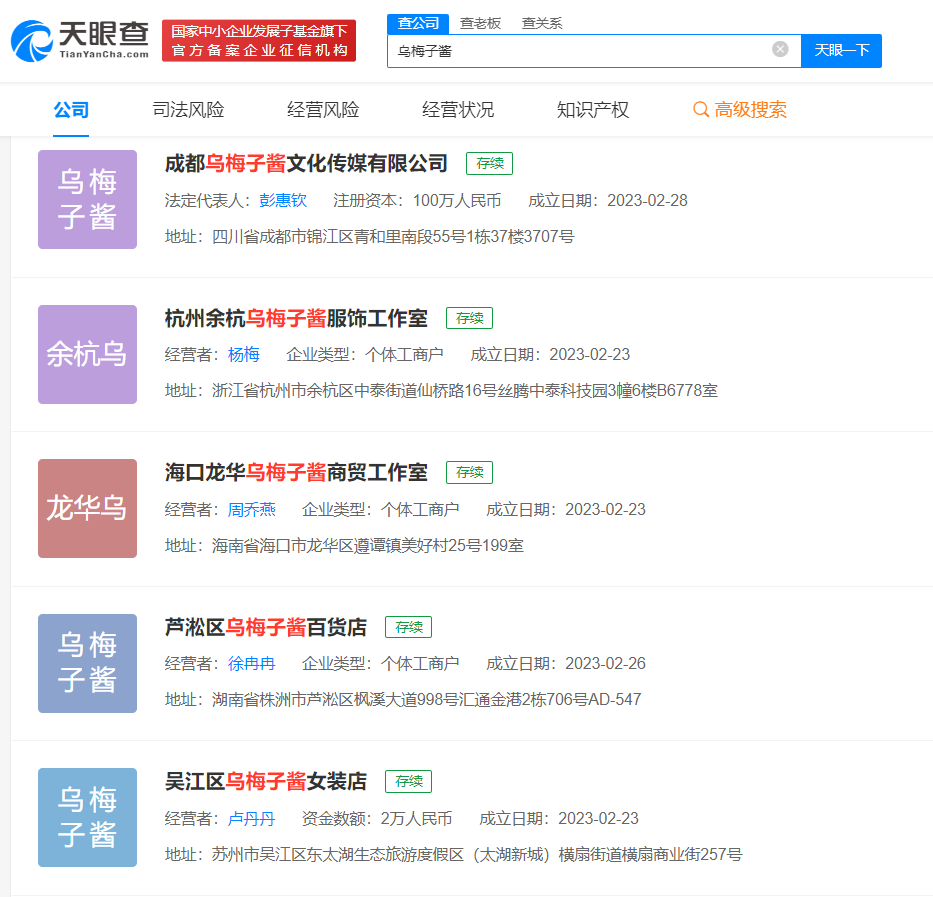The image size is (933, 897).
Task: Click the purple 乌梅子酱 logo for the Chengdu company
Action: (x=87, y=199)
